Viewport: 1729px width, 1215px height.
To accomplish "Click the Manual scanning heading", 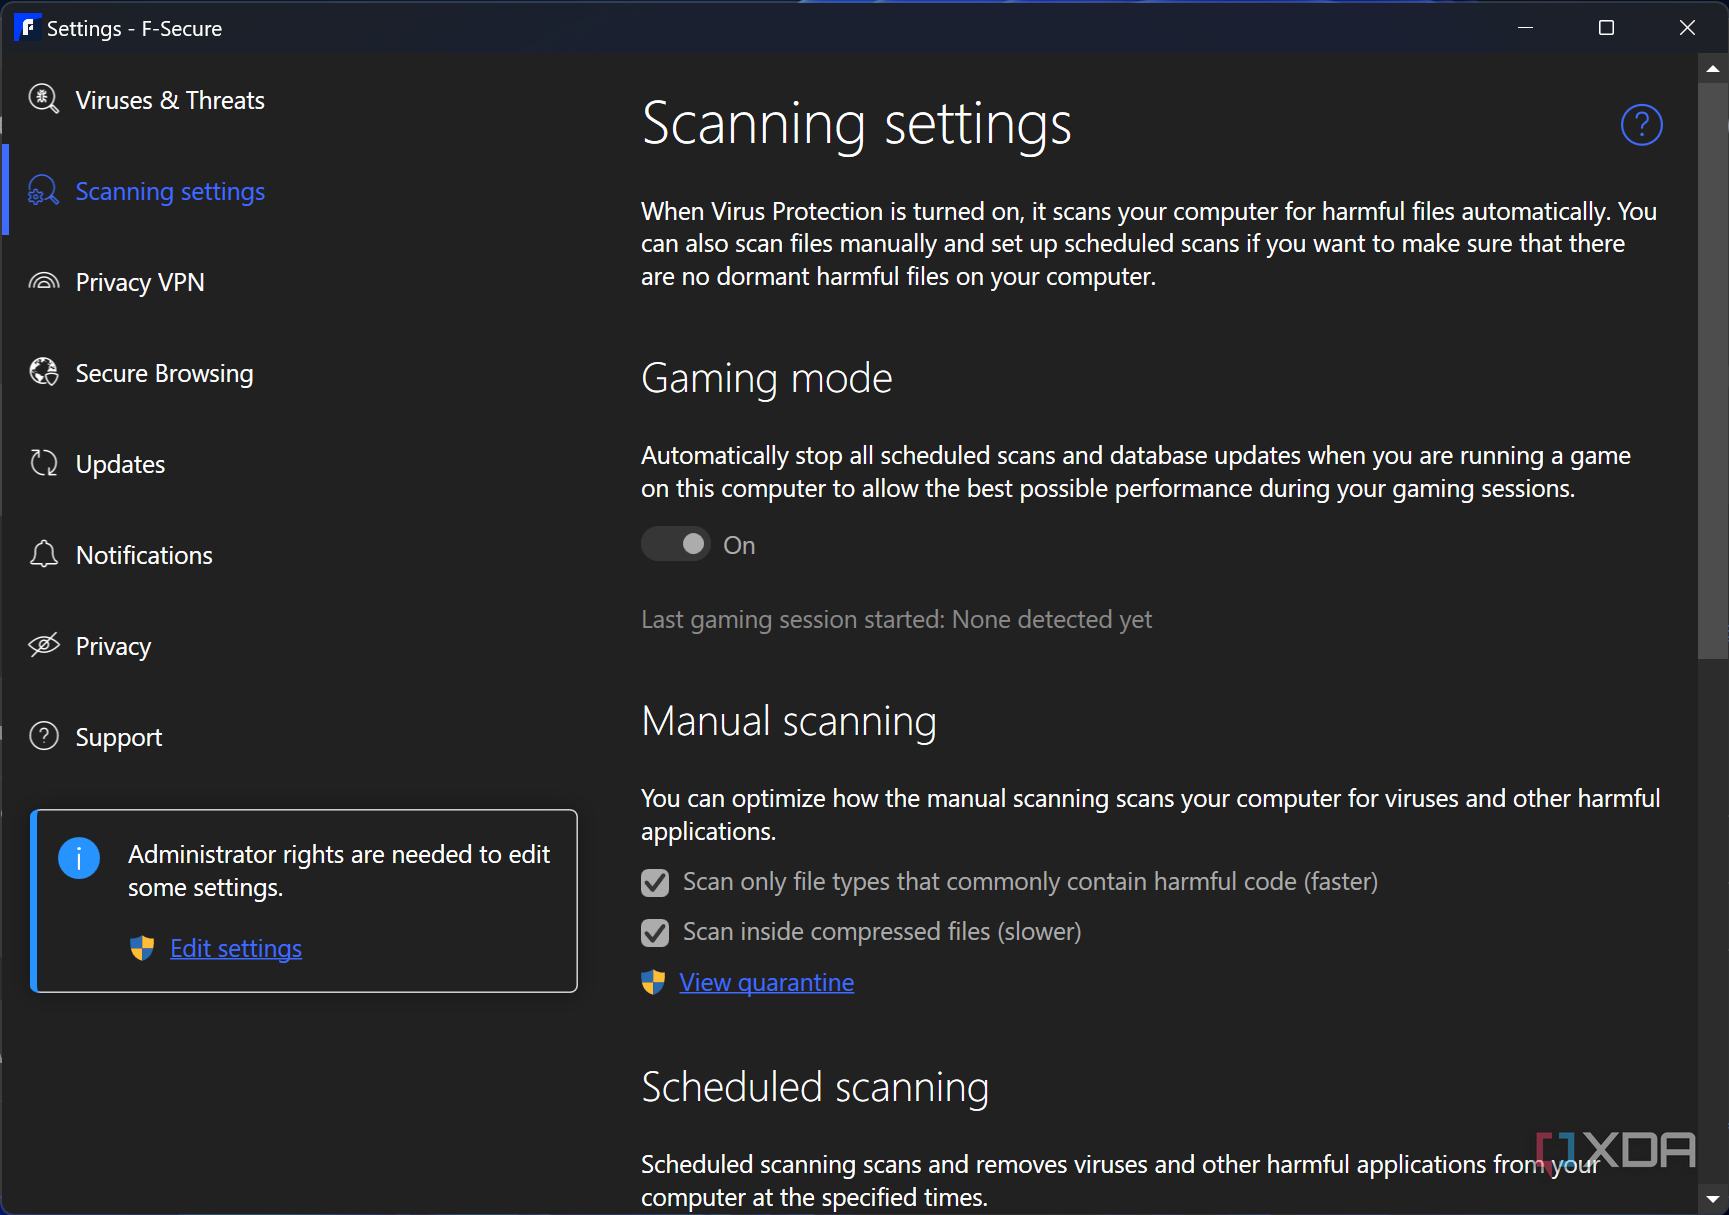I will [x=789, y=721].
